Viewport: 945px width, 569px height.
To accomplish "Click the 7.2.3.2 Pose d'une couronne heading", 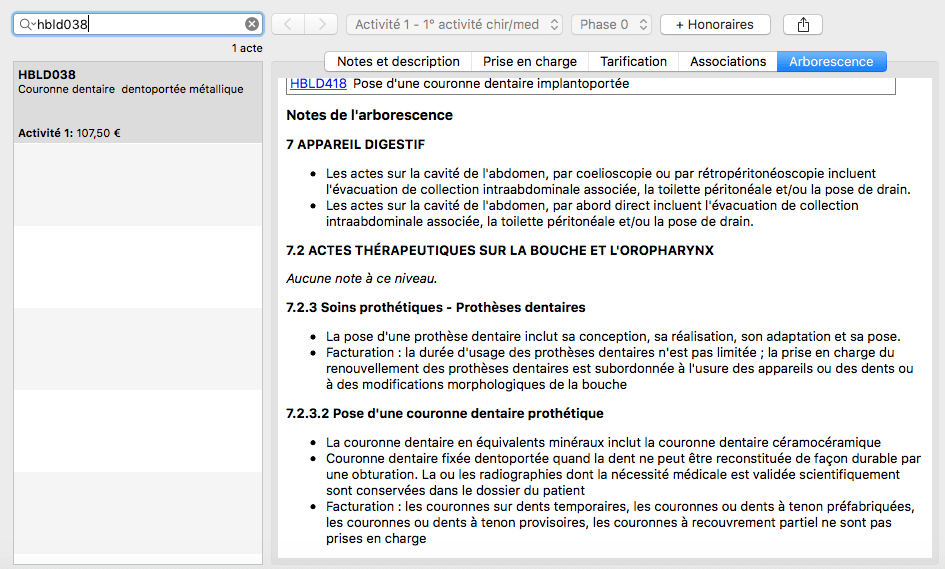I will [444, 413].
